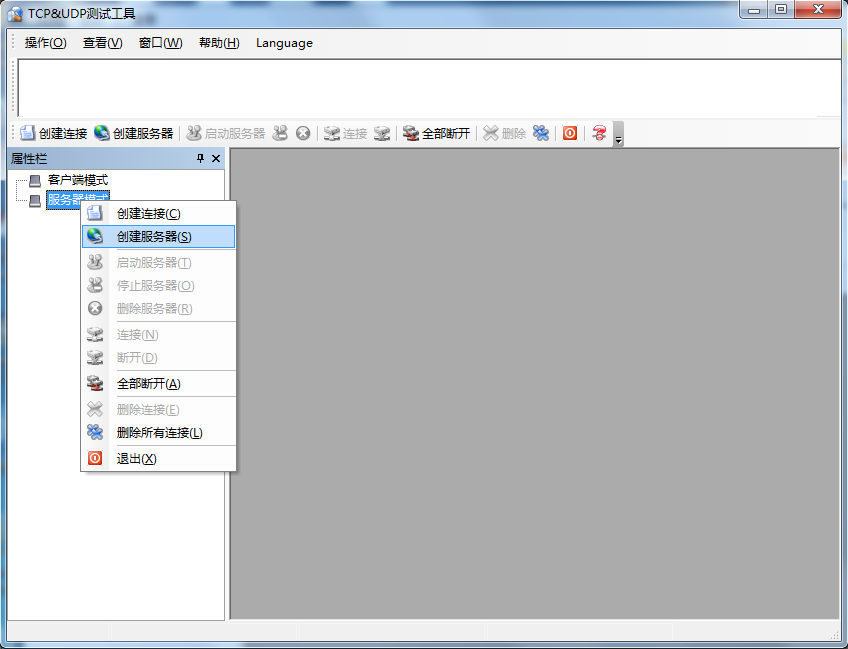Click the 连接 toolbar button
This screenshot has width=848, height=649.
coord(346,133)
